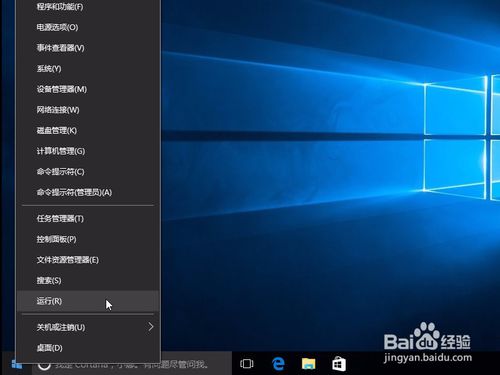The width and height of the screenshot is (500, 375).
Task: Open 控制面板(P) from the menu
Action: [x=88, y=239]
